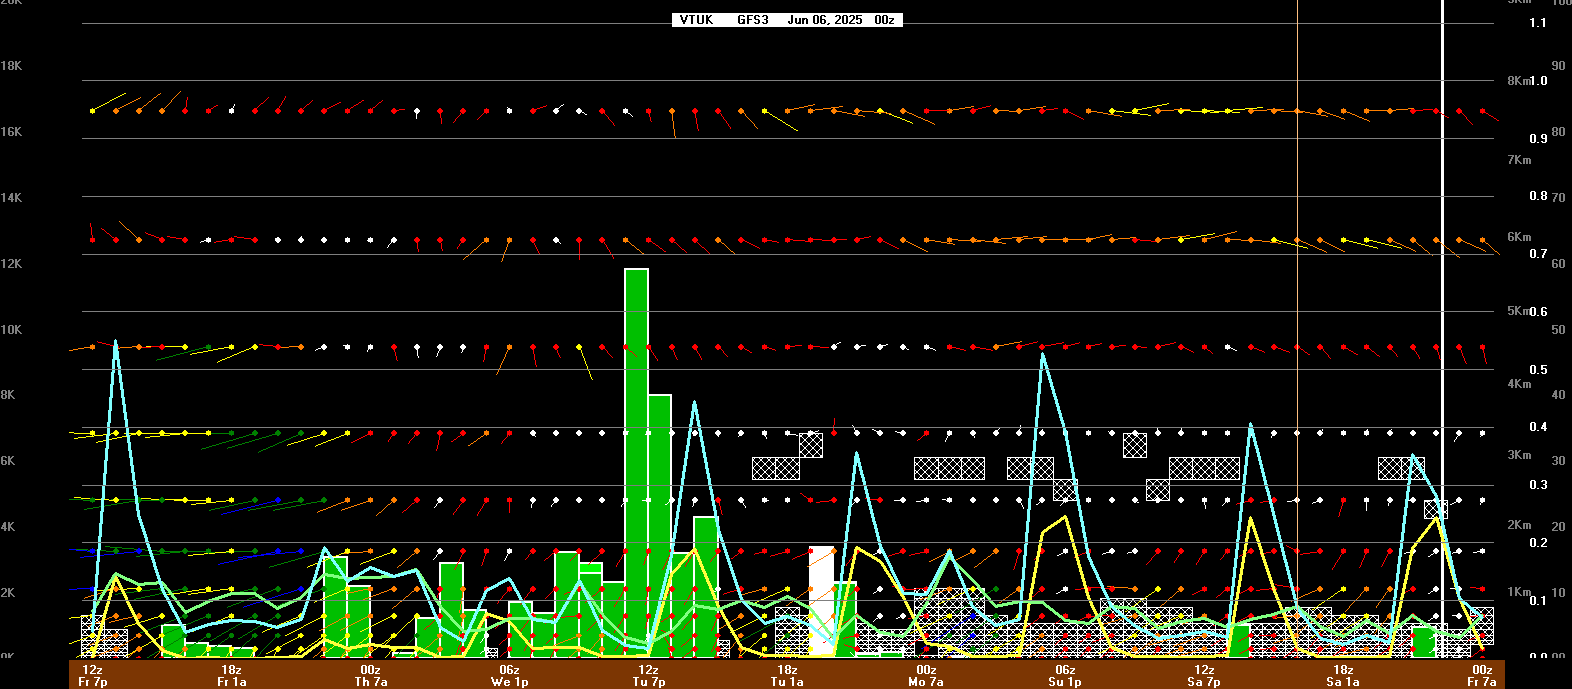Click the tallest green precipitation bar
The height and width of the screenshot is (689, 1572).
(636, 462)
